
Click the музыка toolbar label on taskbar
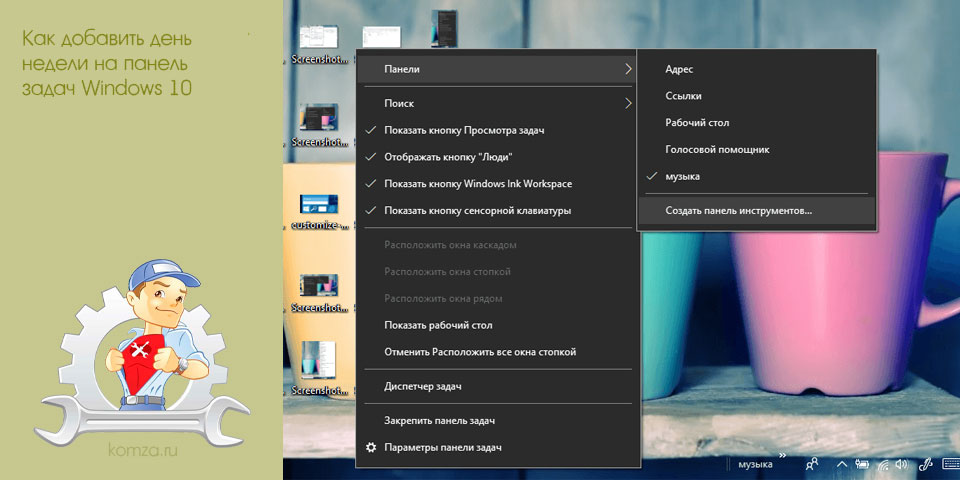coord(756,465)
